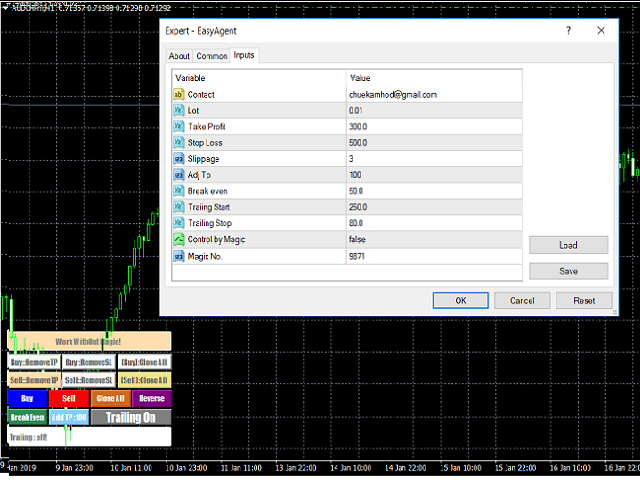This screenshot has height=480, width=640.
Task: Click the Buy button on chart panel
Action: pos(27,398)
